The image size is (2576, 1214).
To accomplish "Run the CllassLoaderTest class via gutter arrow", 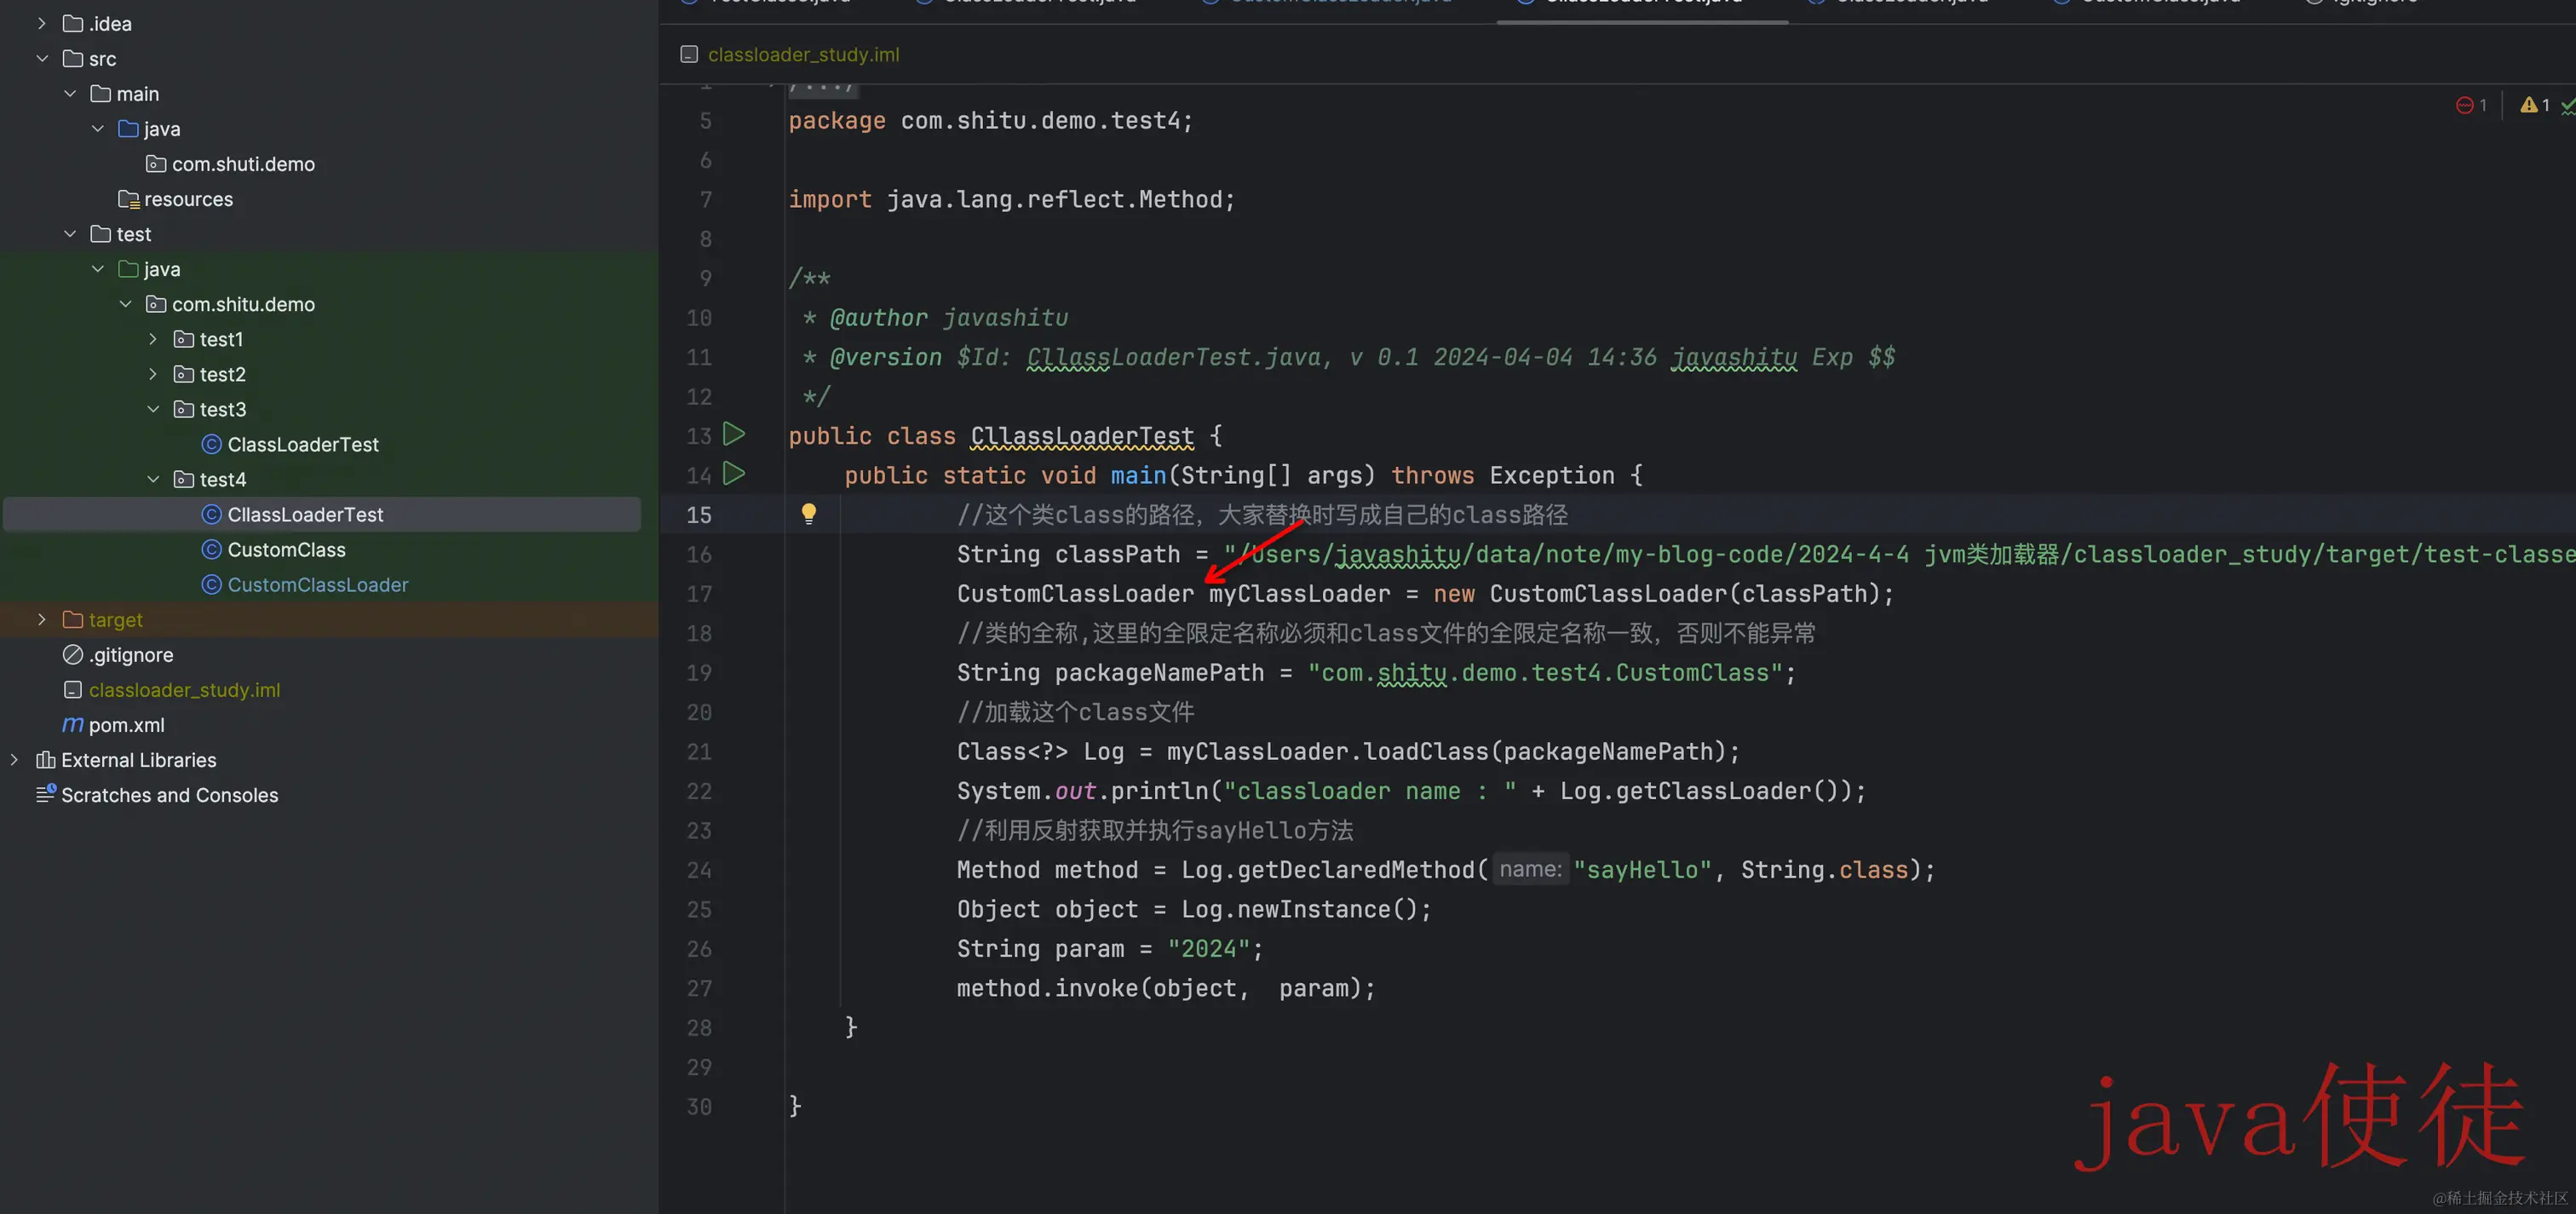I will pos(734,434).
